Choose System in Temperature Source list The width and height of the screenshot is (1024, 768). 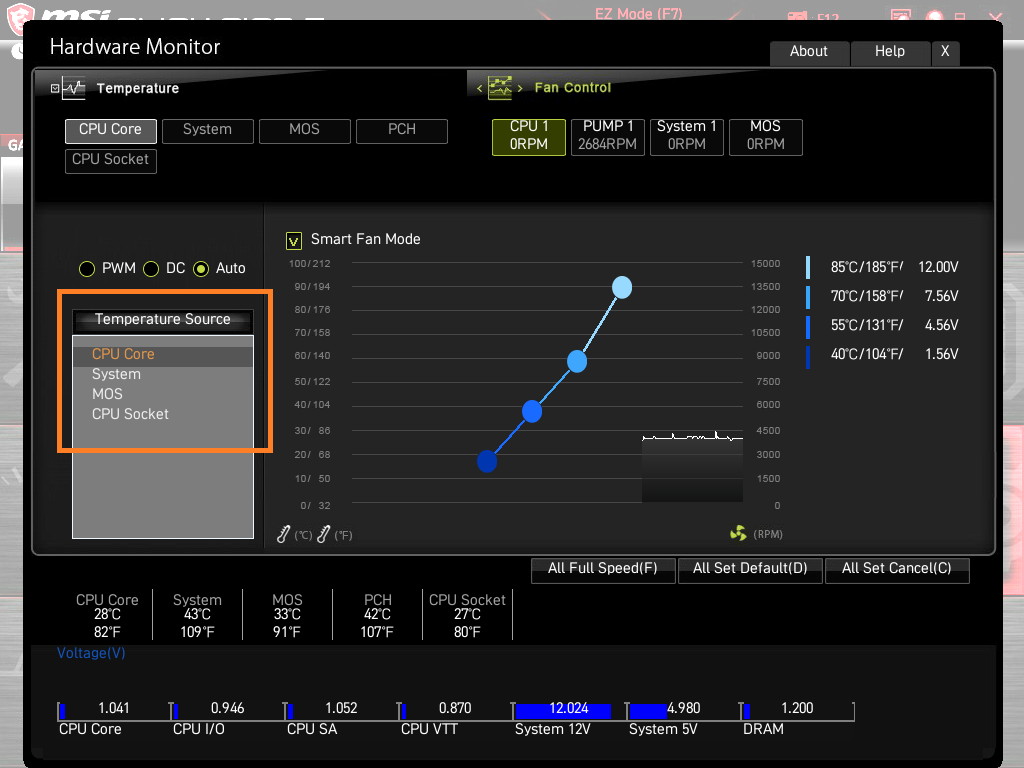116,374
